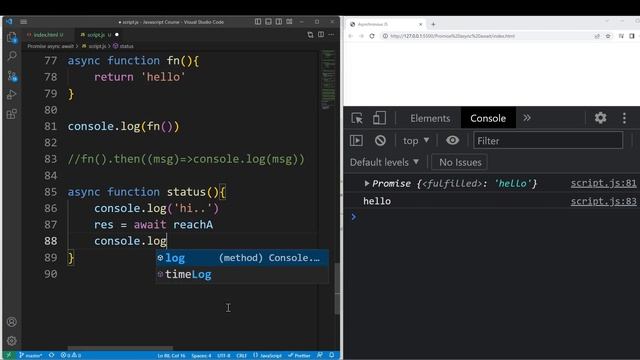640x360 pixels.
Task: Open a new browser tab
Action: click(433, 24)
